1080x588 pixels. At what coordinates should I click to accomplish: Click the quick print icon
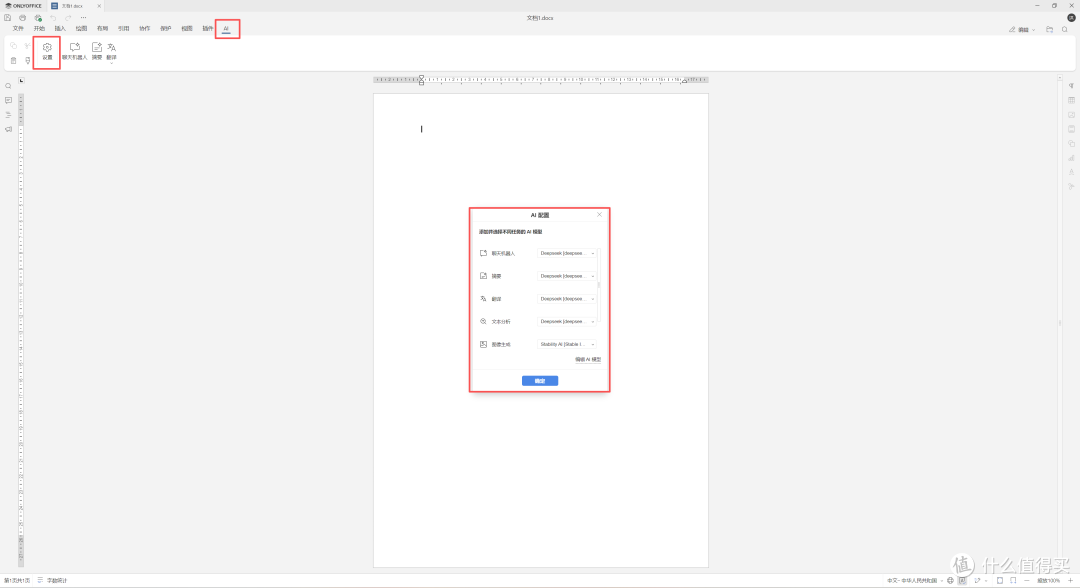tap(38, 18)
